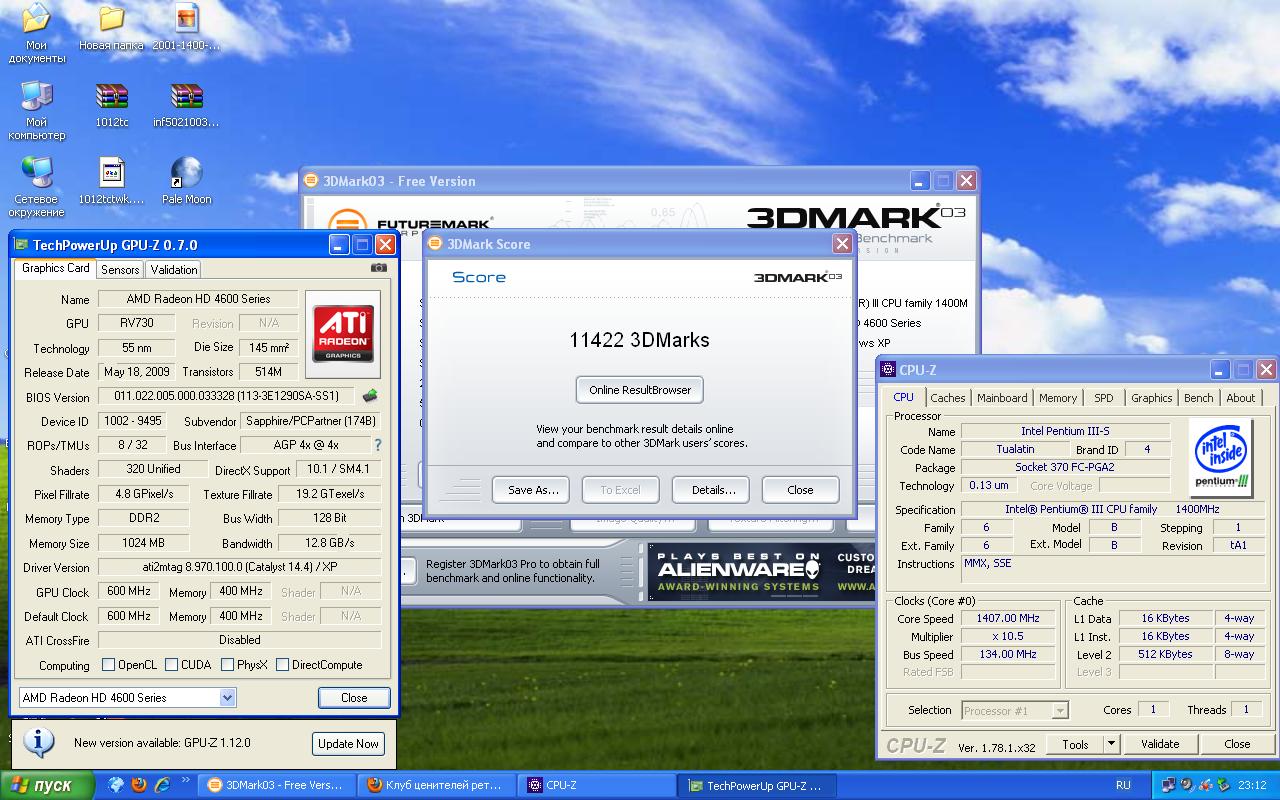Open the Мой компьютер desktop icon

click(37, 110)
